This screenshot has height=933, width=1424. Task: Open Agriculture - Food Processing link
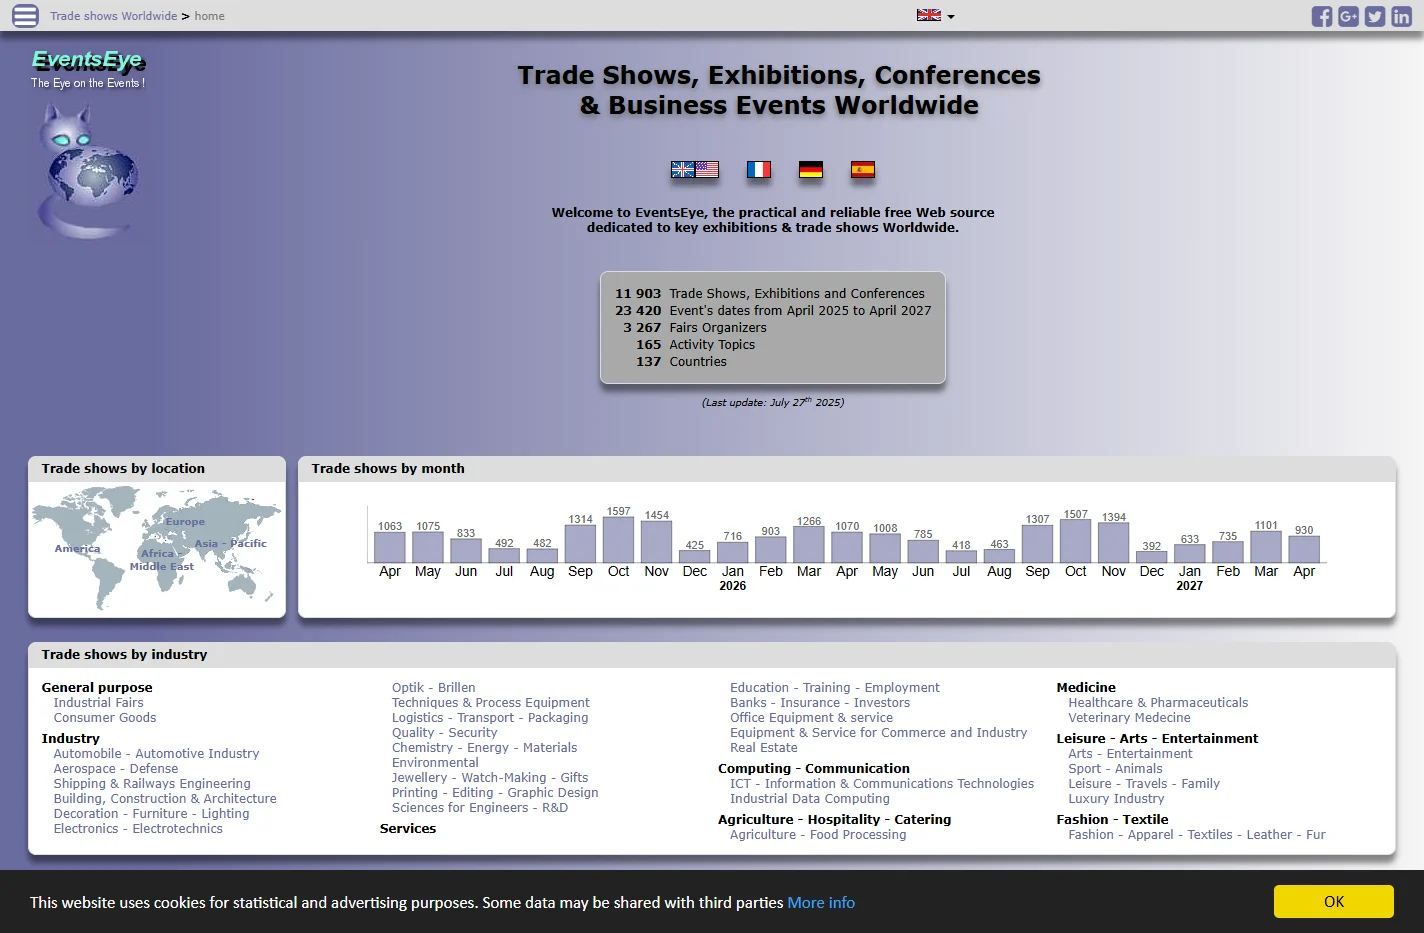[x=818, y=835]
